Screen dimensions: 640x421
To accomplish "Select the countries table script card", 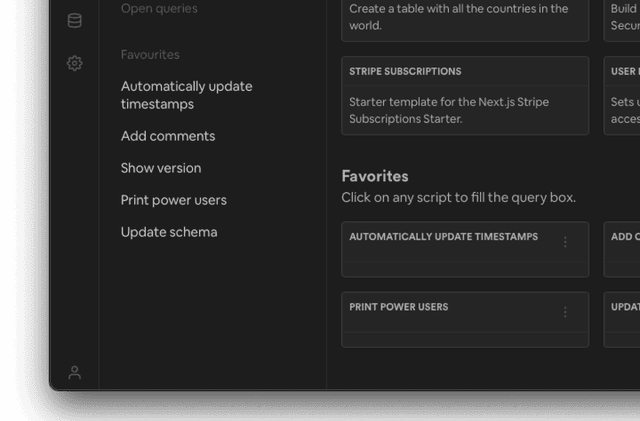I will tap(464, 18).
